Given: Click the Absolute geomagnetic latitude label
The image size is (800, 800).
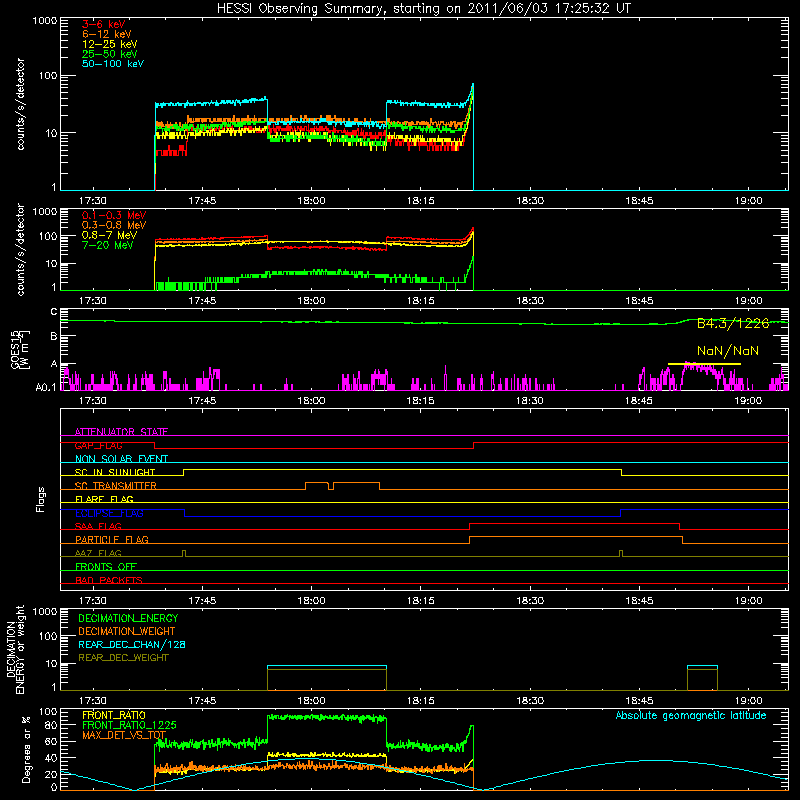Looking at the screenshot, I should coord(691,716).
